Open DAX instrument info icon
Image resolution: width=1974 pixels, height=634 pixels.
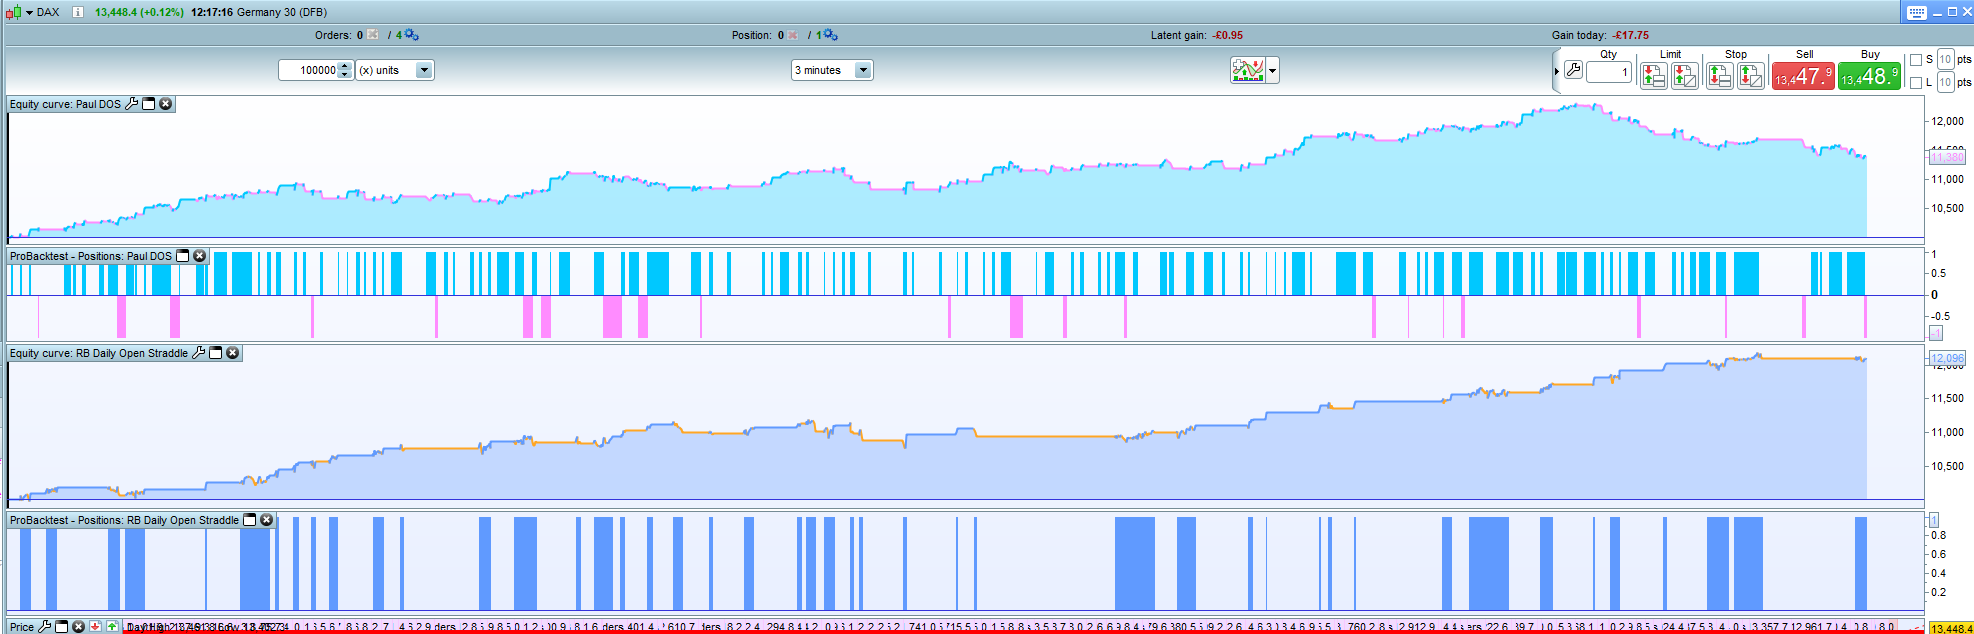(x=78, y=12)
